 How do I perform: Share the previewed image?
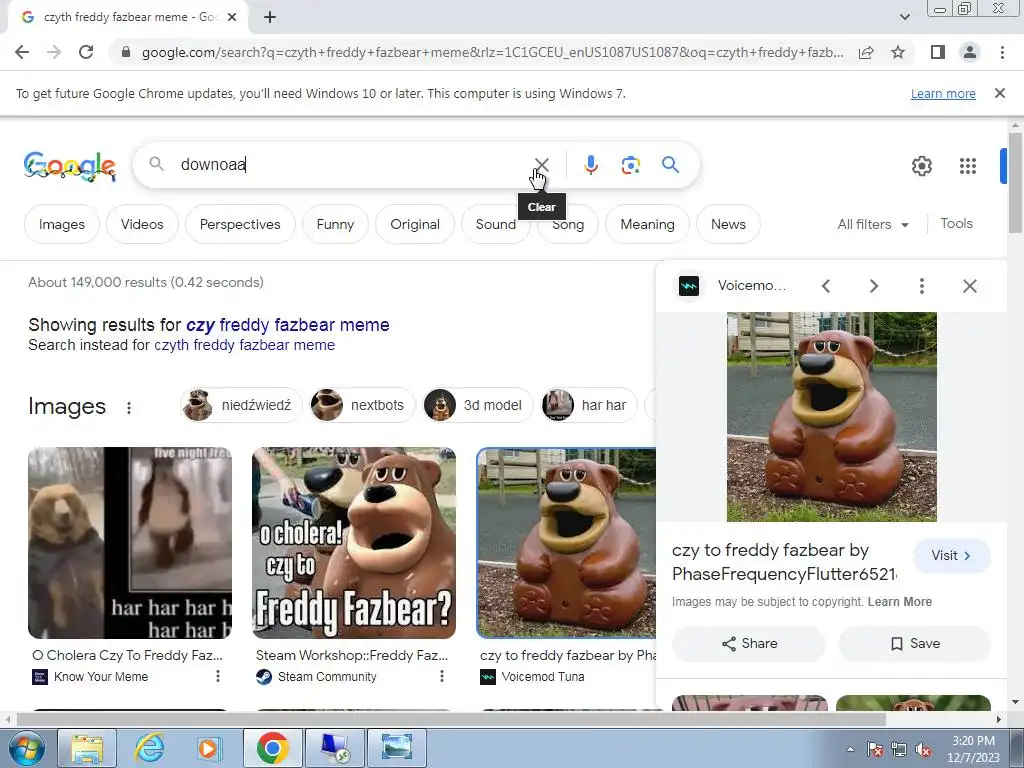tap(749, 644)
